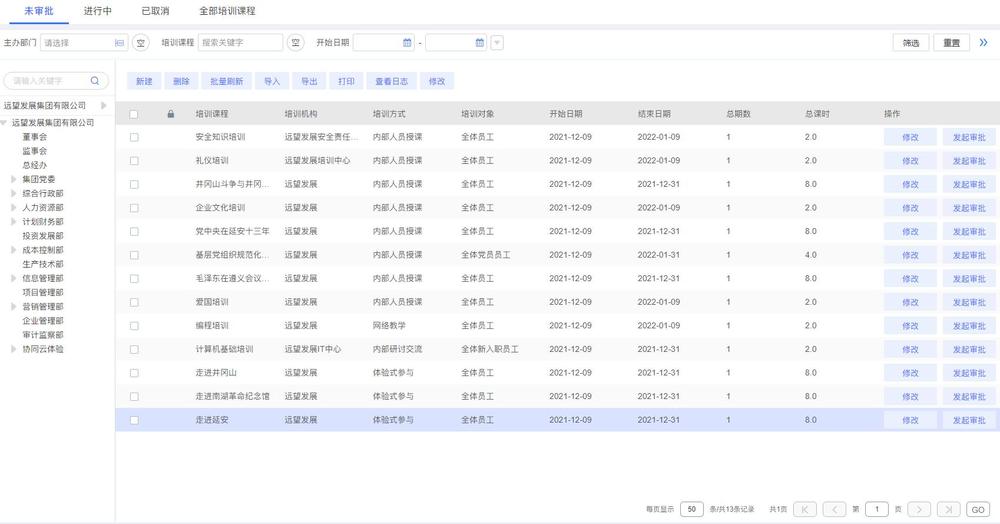The image size is (1000, 524).
Task: Click the 培训课程 keyword search field
Action: [x=240, y=43]
